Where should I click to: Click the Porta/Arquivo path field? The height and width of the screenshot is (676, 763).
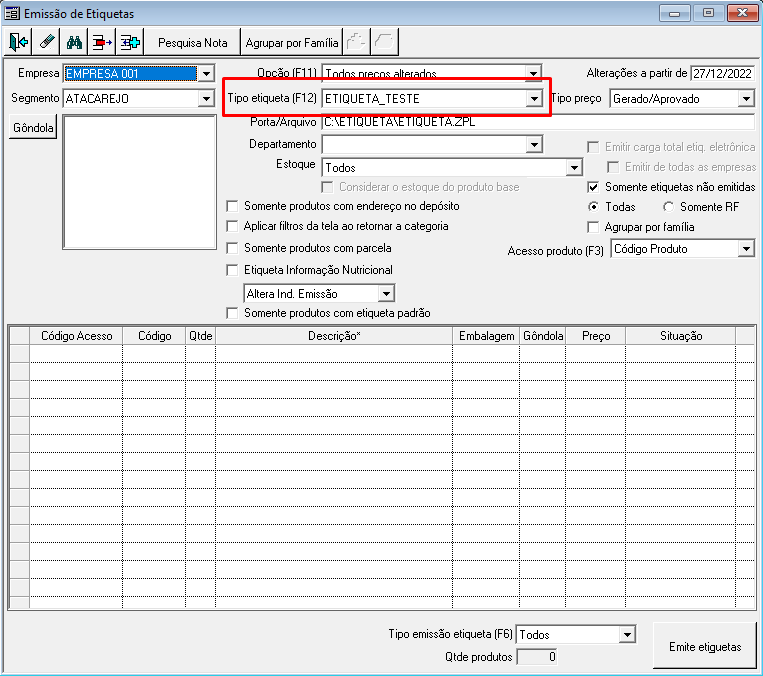(x=538, y=122)
